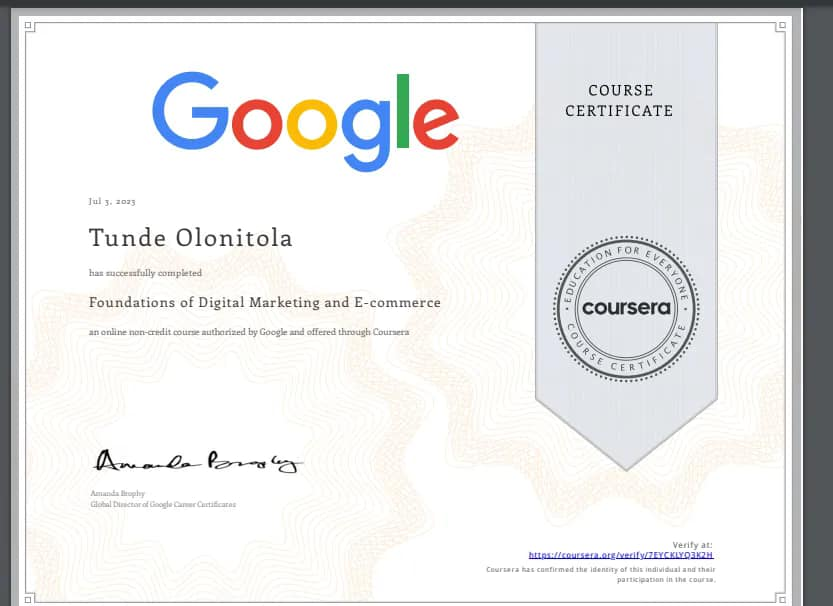The width and height of the screenshot is (833, 606).
Task: Click the Coursera course certificate seal
Action: 626,308
